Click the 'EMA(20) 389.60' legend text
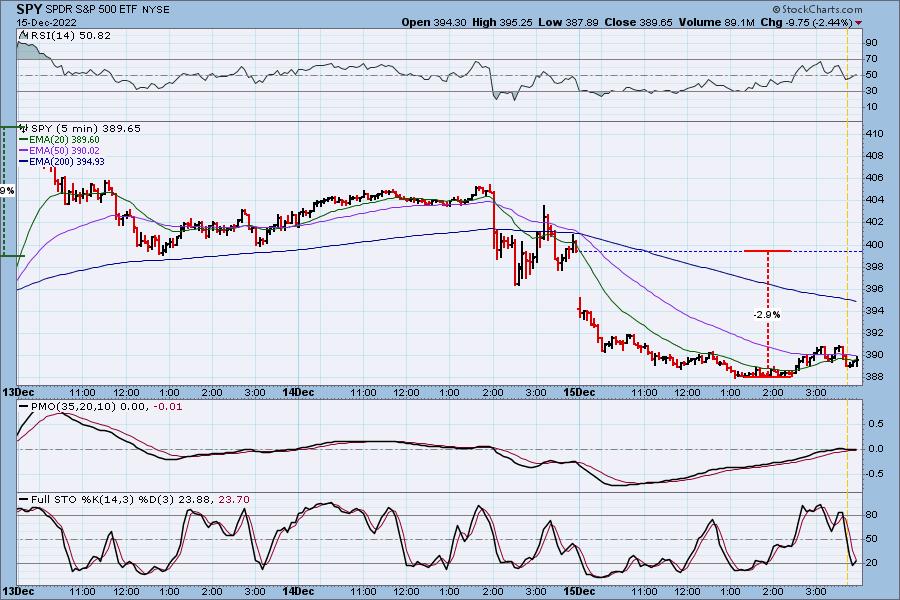 (x=64, y=140)
